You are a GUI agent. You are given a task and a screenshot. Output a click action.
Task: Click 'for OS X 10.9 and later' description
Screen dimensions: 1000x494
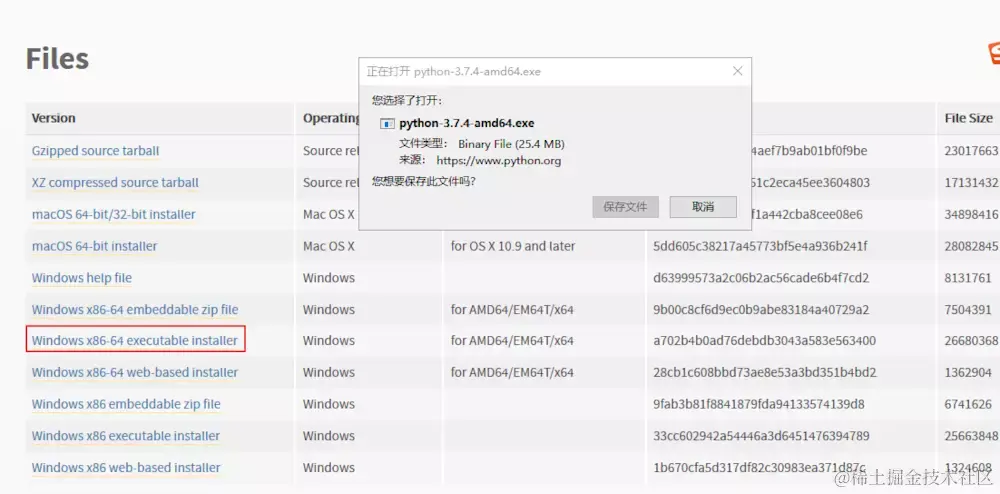point(513,246)
